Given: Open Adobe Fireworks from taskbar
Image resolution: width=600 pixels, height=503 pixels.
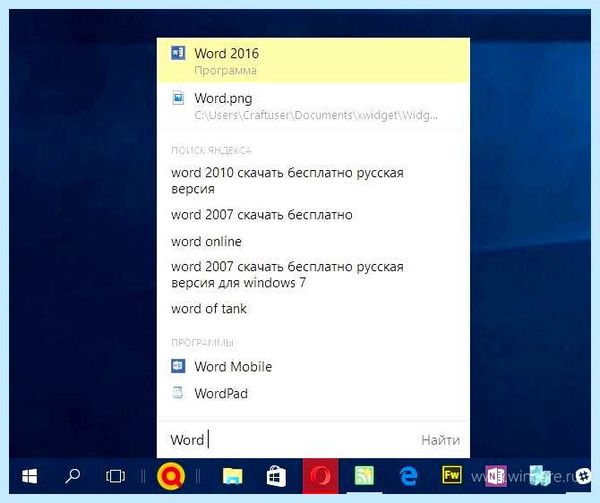Looking at the screenshot, I should tap(452, 475).
